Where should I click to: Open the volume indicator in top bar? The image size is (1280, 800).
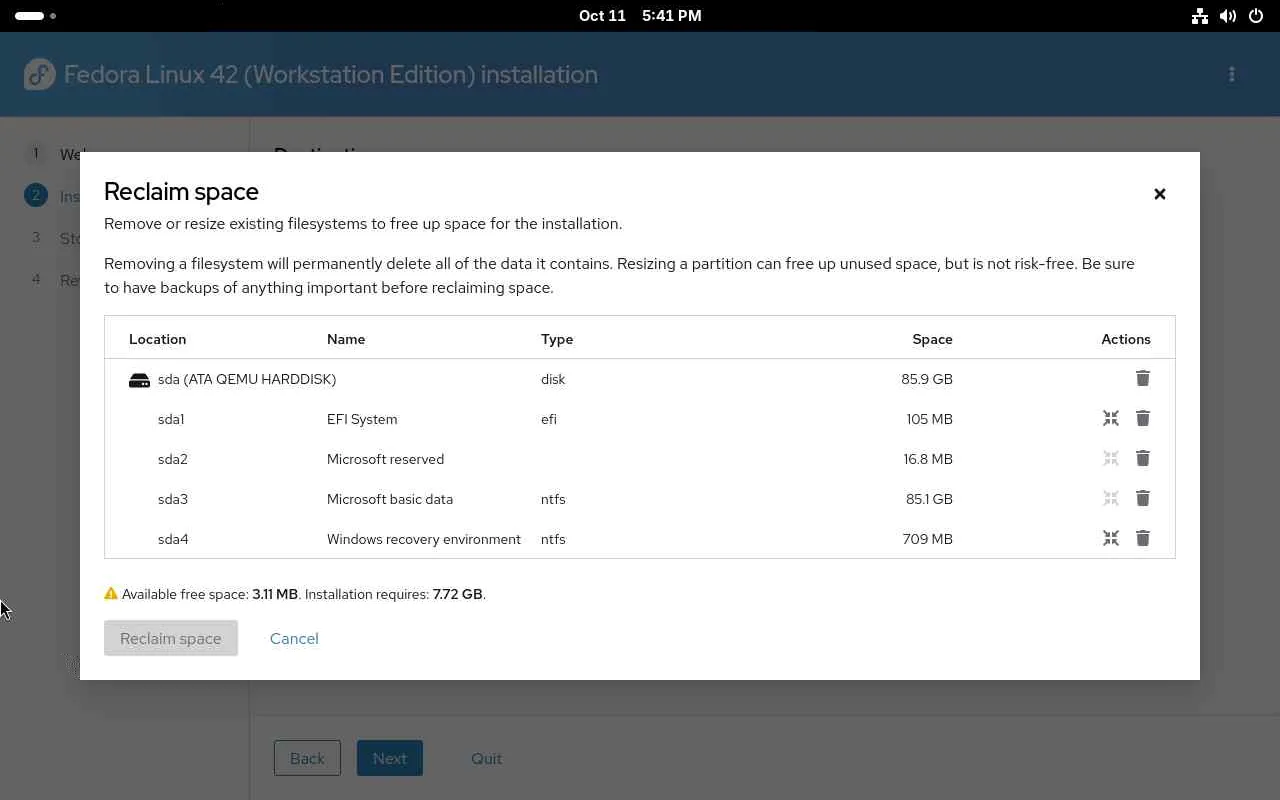pos(1228,16)
